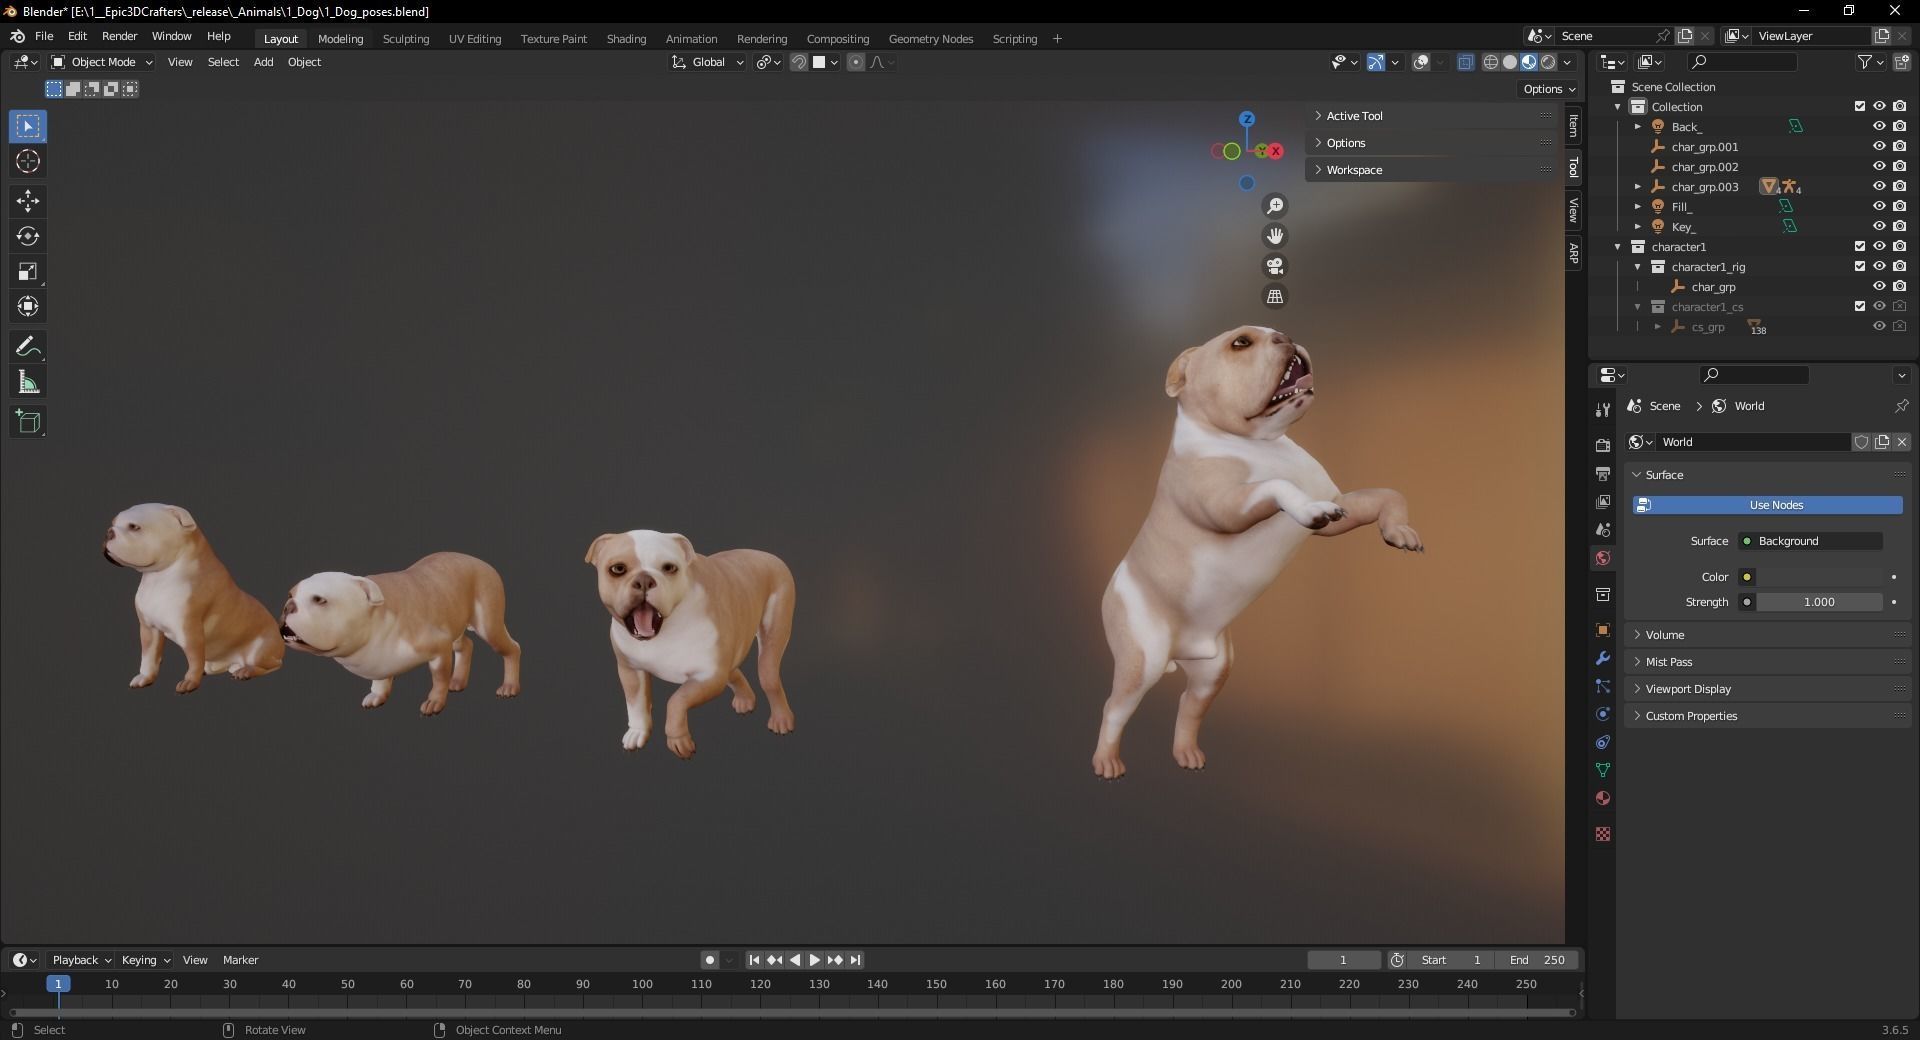This screenshot has width=1920, height=1040.
Task: Open the Modifiers wrench properties tab
Action: (1603, 658)
